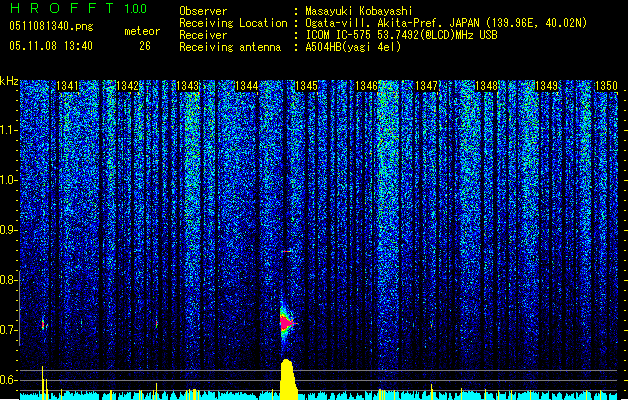Click the 0.8 kHz axis tick label
629x400 pixels.
tap(8, 280)
